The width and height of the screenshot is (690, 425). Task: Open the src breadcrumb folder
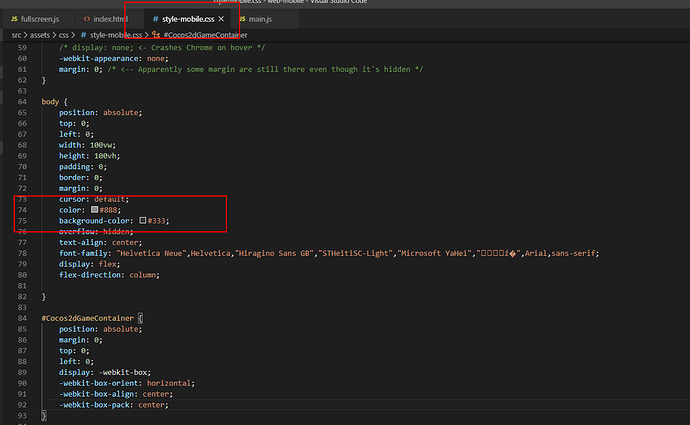[17, 35]
